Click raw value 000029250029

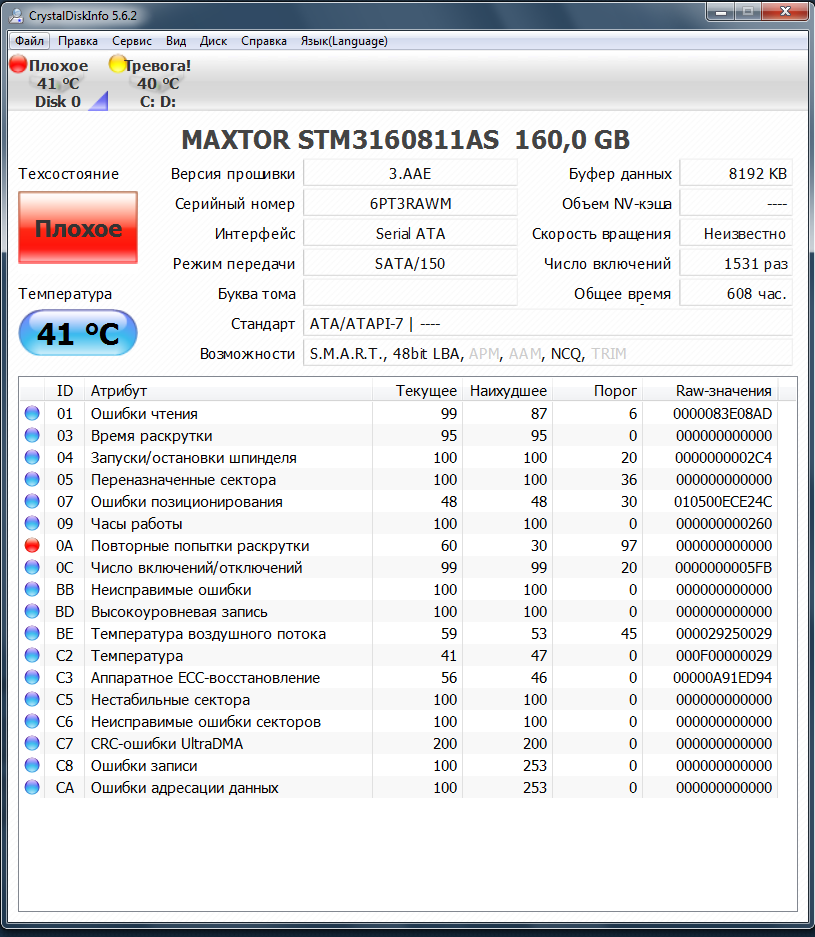tap(724, 633)
